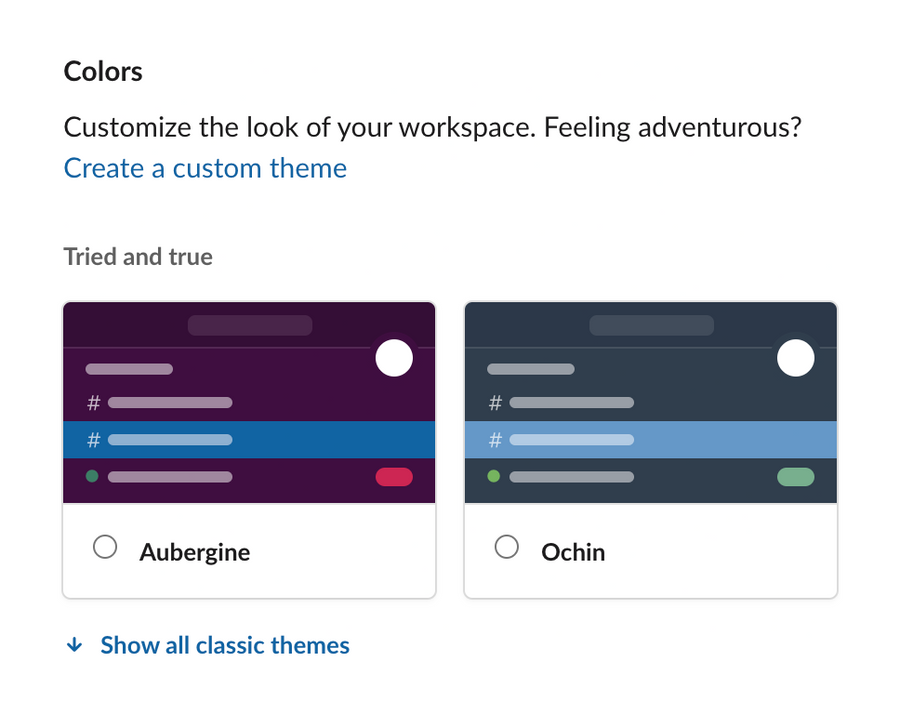Click the hashtag icon in the Ochin preview
The image size is (900, 714).
tap(493, 403)
